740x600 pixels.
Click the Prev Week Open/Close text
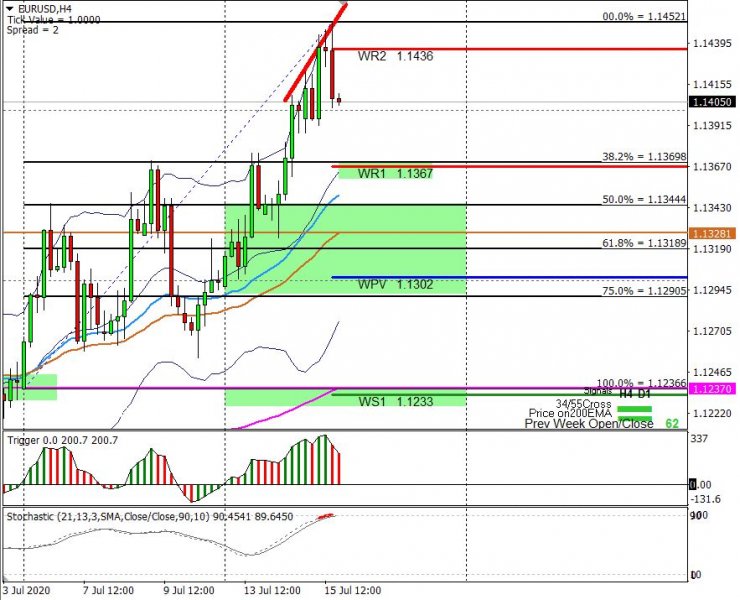point(589,424)
